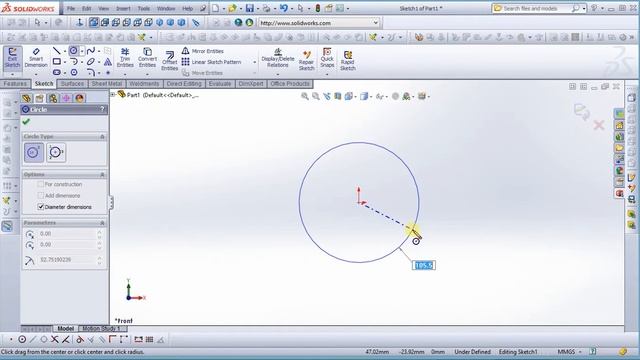Open the DisplayManager tab

click(x=80, y=98)
